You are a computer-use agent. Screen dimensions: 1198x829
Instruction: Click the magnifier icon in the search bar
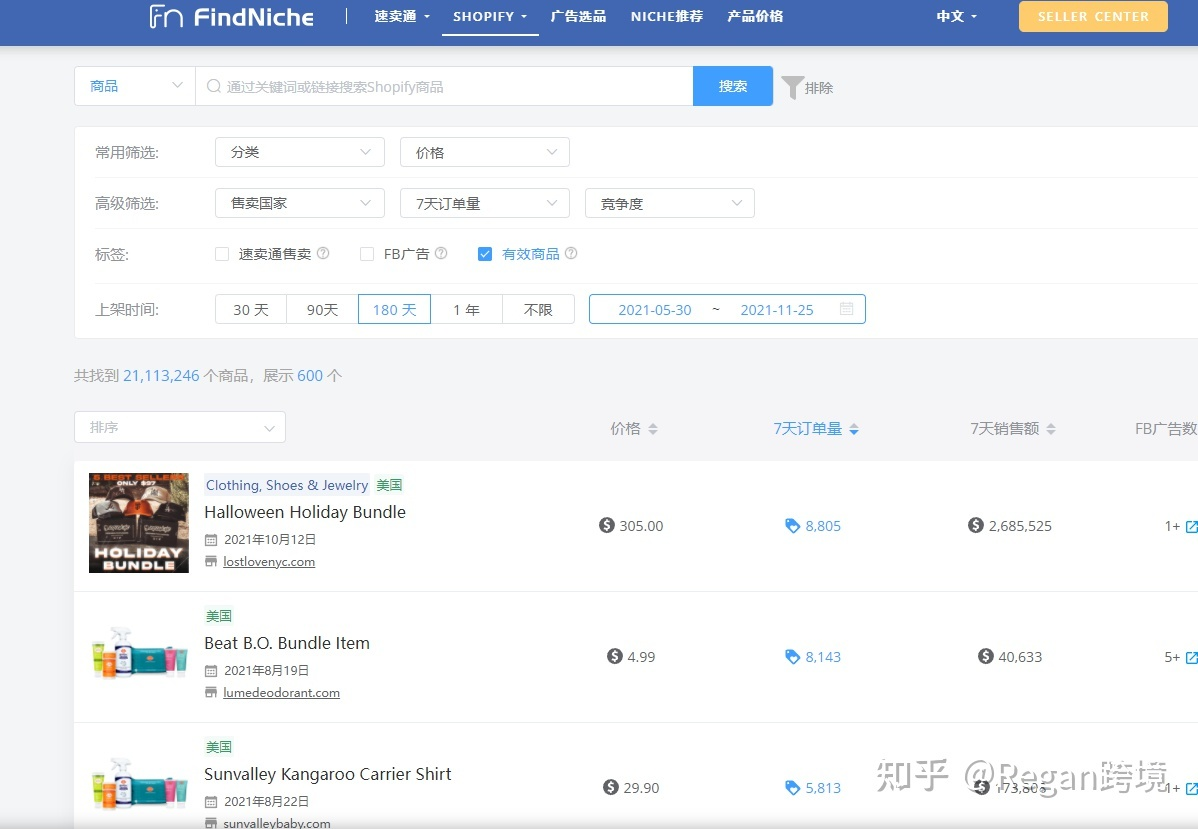pos(213,87)
